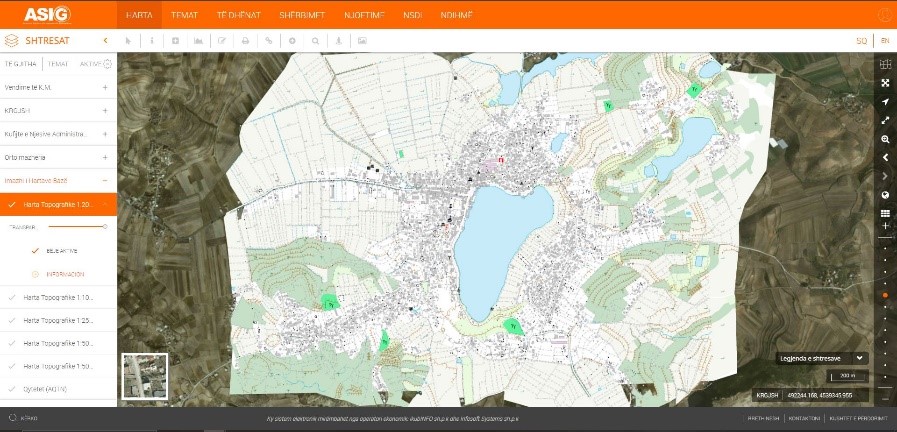The width and height of the screenshot is (897, 432).
Task: Expand the KRGJSH layer group
Action: coord(105,110)
